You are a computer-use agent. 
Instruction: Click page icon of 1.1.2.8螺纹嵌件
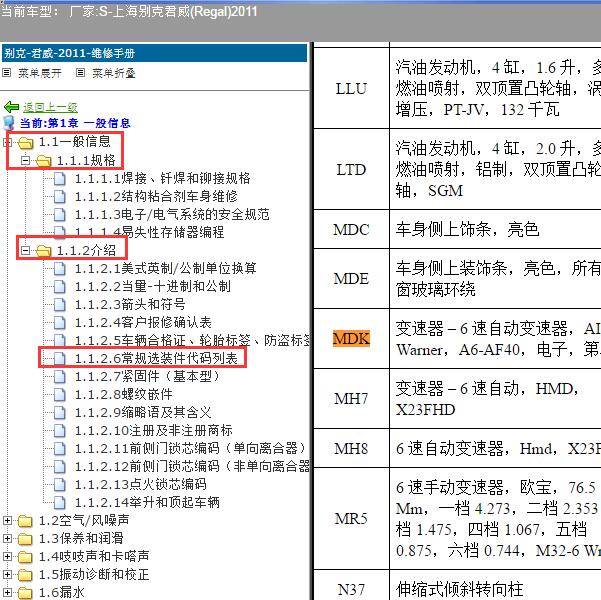click(60, 395)
